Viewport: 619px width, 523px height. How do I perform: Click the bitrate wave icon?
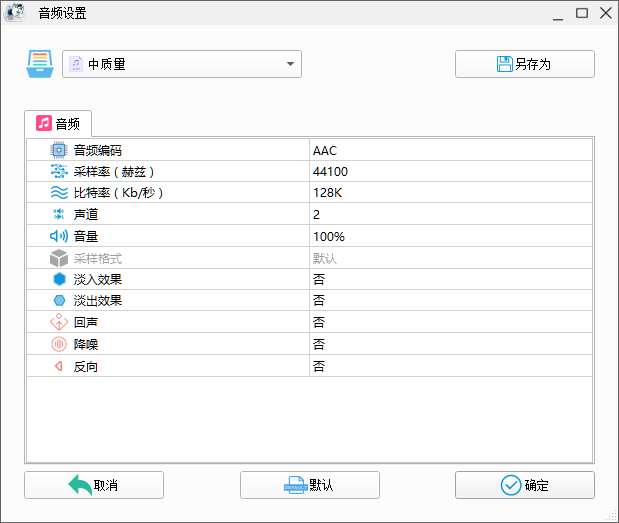(59, 193)
